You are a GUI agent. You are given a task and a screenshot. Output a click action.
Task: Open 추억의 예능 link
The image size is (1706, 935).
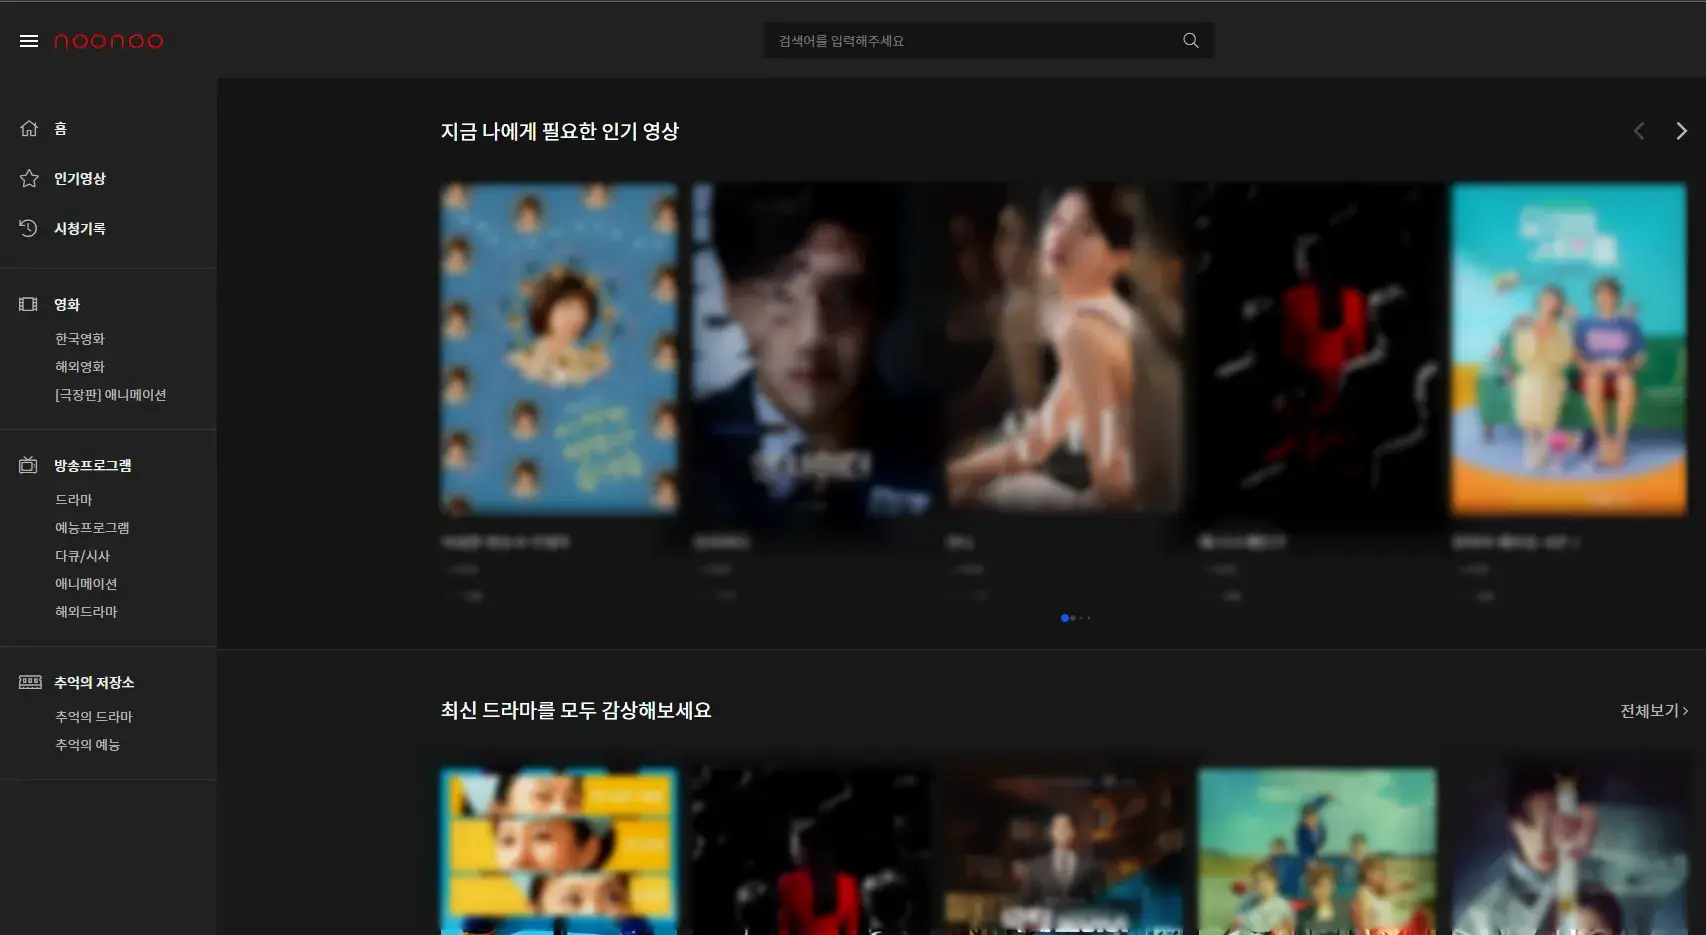88,745
